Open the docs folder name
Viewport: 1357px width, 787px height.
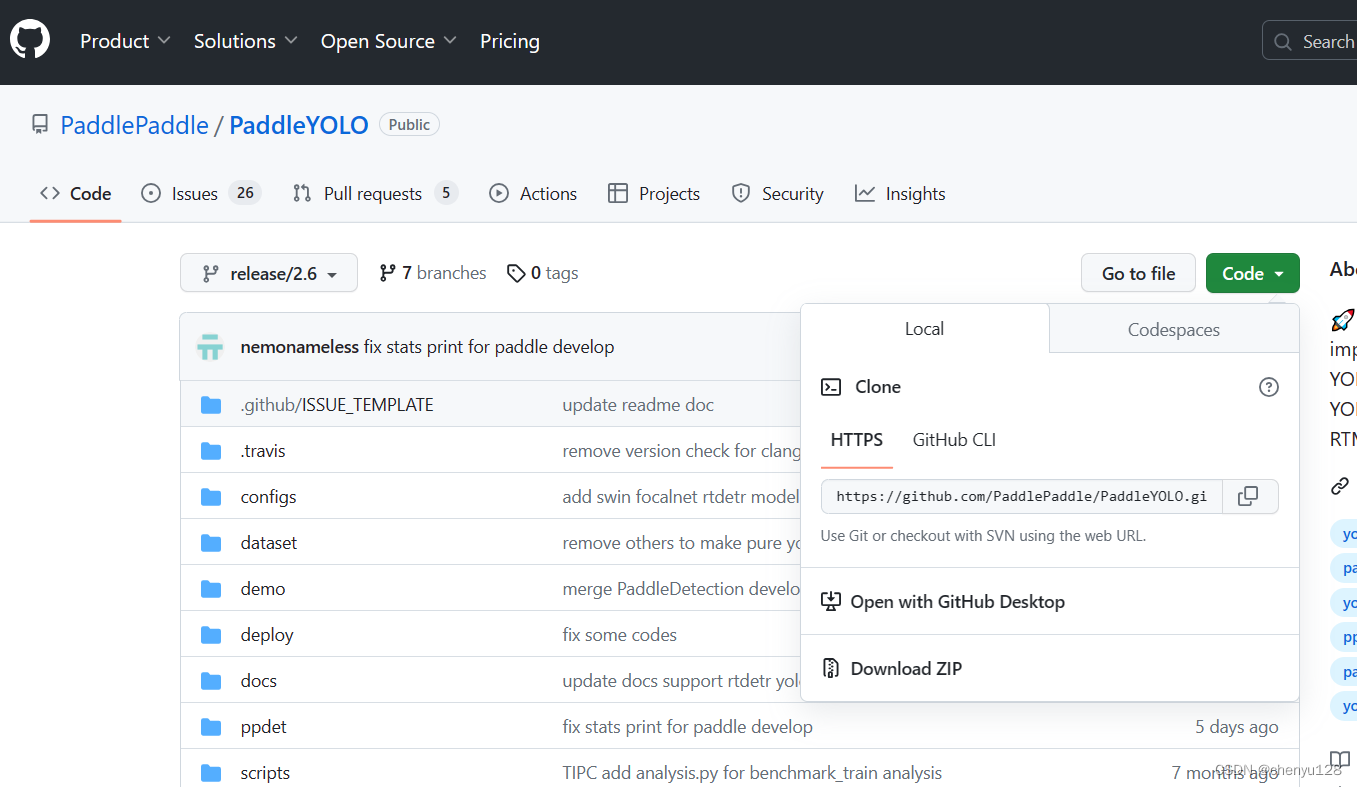[x=259, y=681]
